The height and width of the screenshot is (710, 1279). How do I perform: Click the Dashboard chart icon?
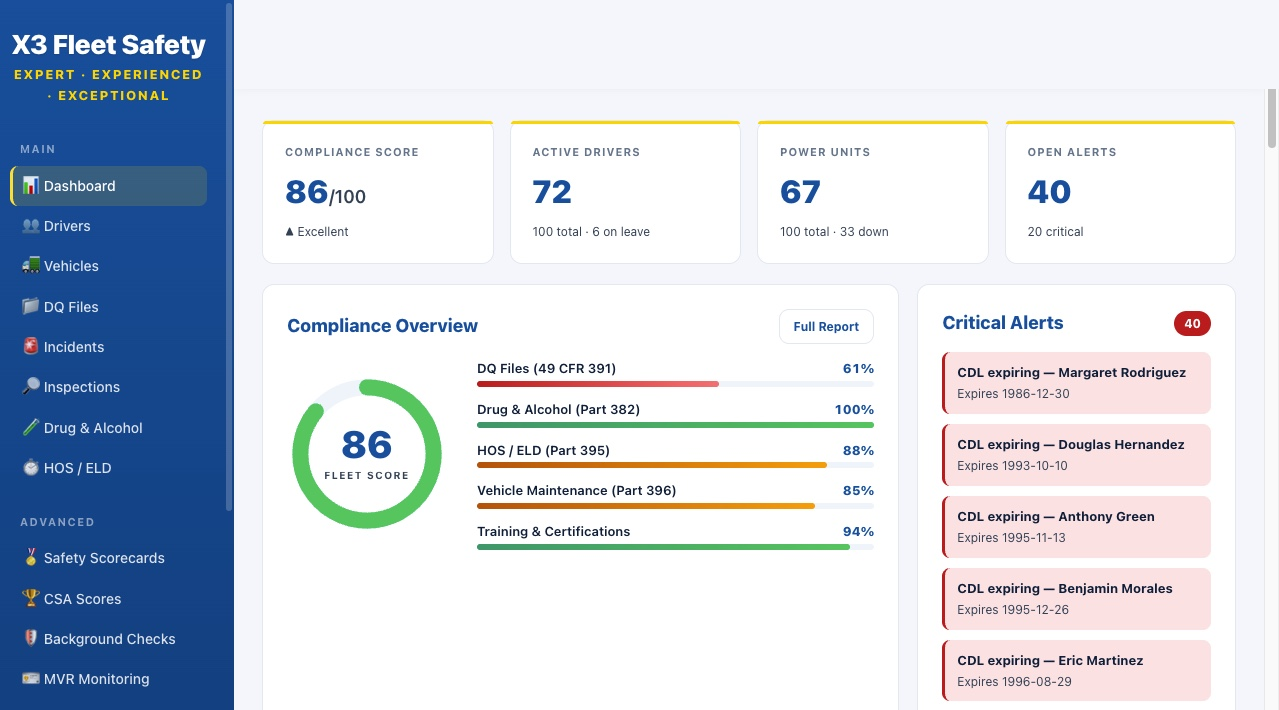click(31, 186)
